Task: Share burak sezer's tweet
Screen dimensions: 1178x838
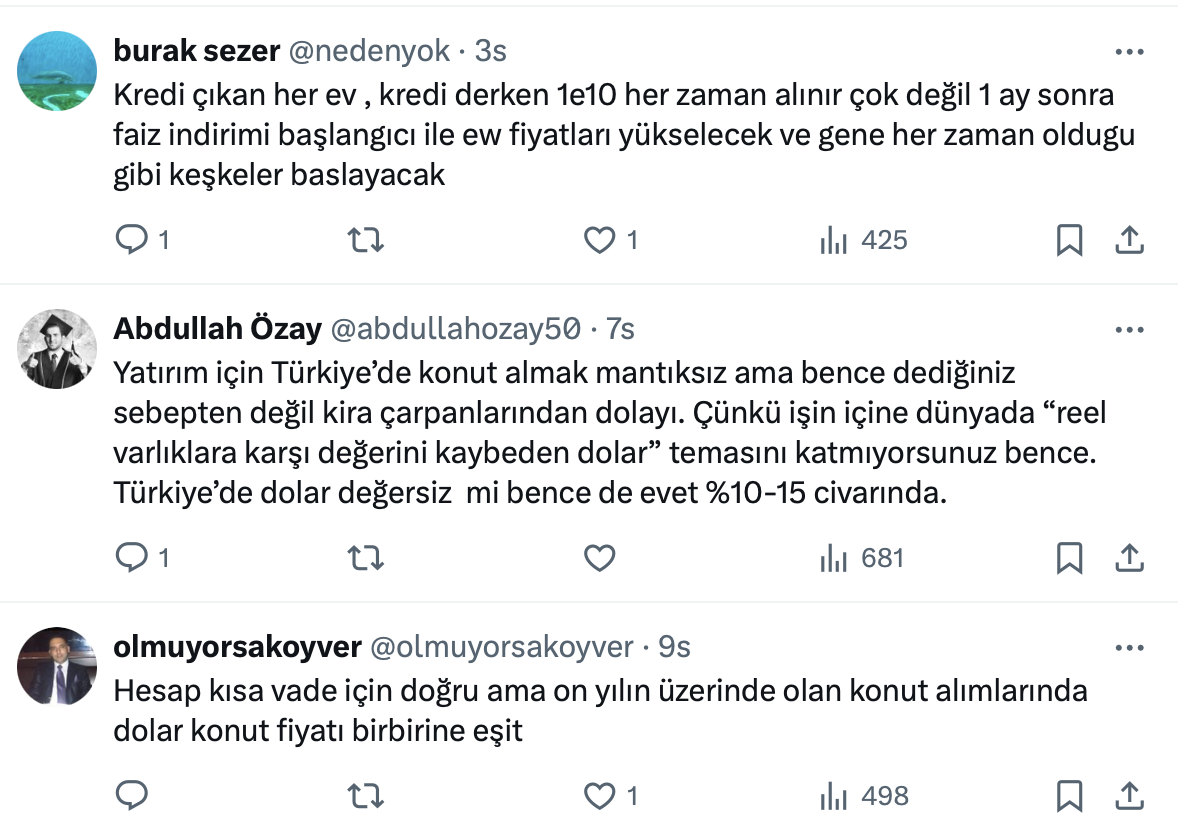Action: 1129,240
